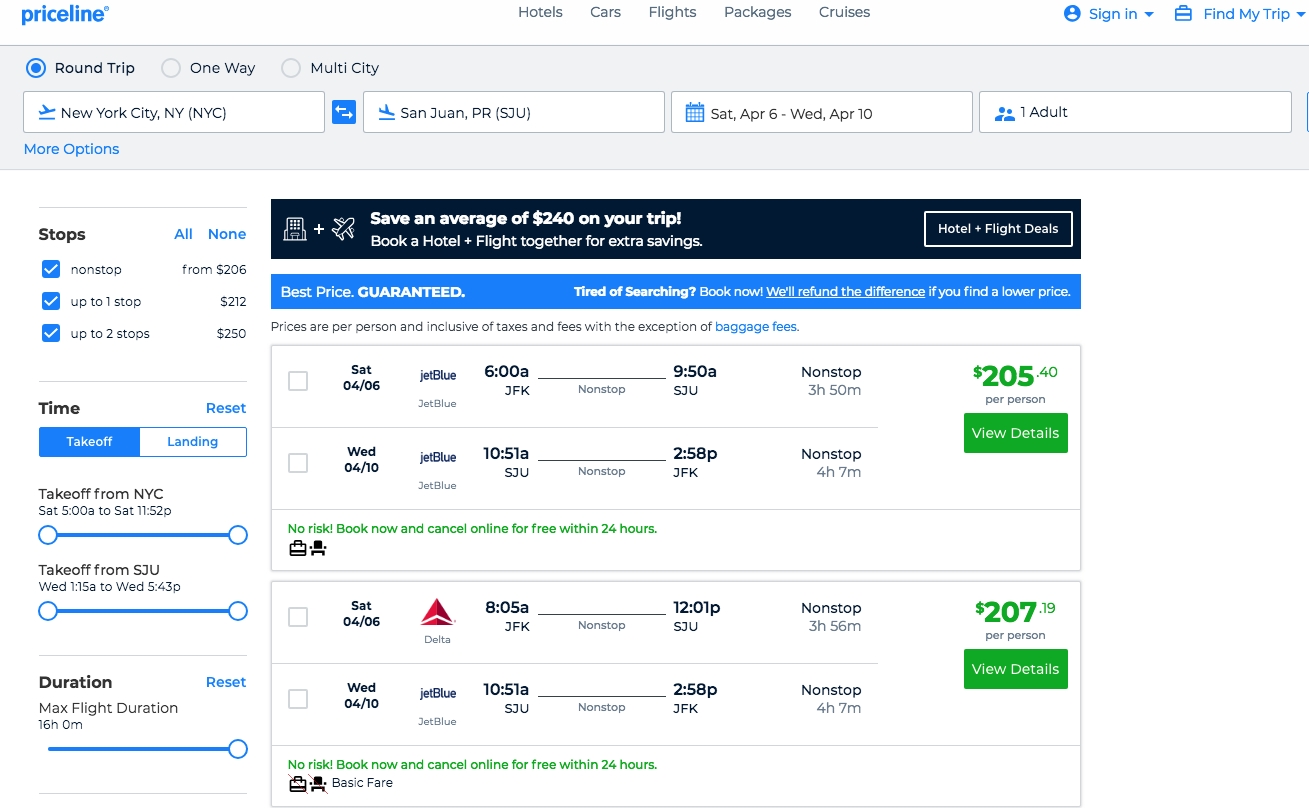Click Takeoff from NYC left slider handle
The image size is (1309, 808).
point(48,535)
